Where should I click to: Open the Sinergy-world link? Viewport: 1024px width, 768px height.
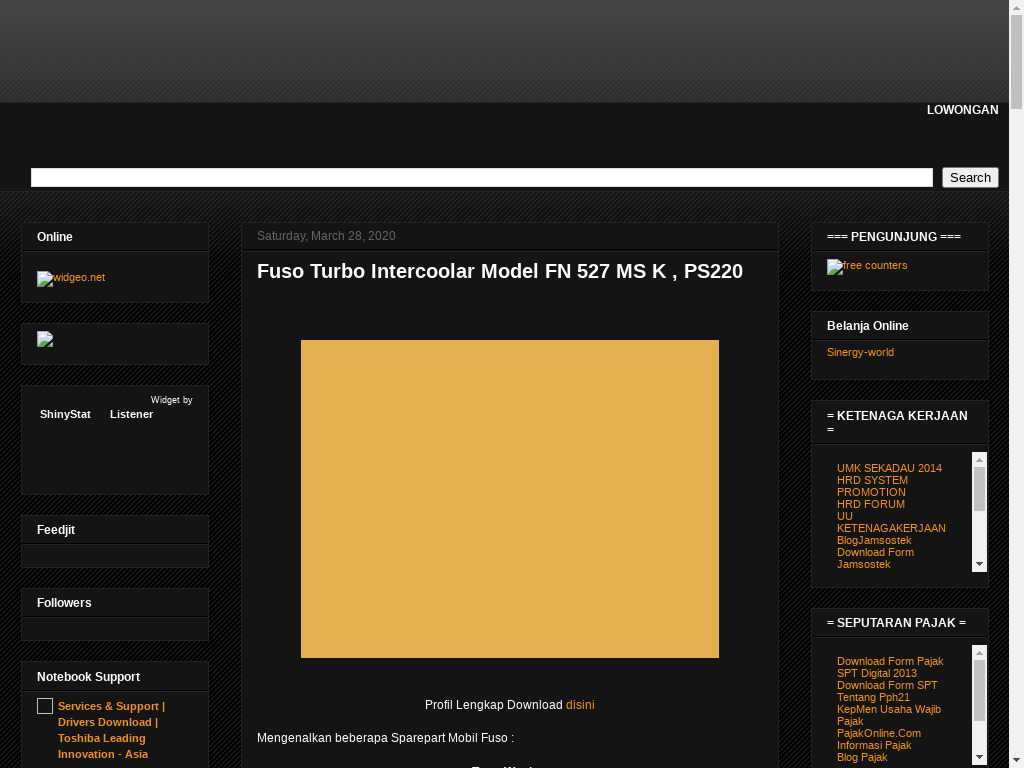860,352
